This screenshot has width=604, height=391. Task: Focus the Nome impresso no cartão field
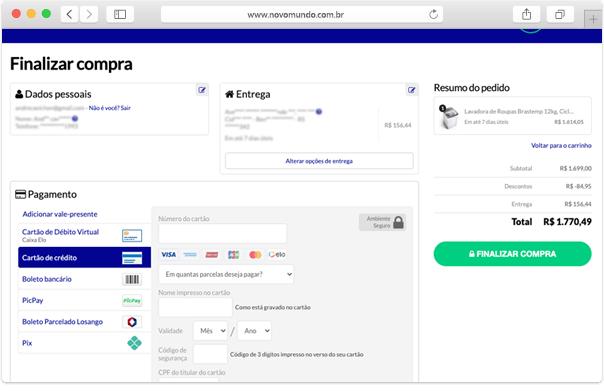point(195,307)
